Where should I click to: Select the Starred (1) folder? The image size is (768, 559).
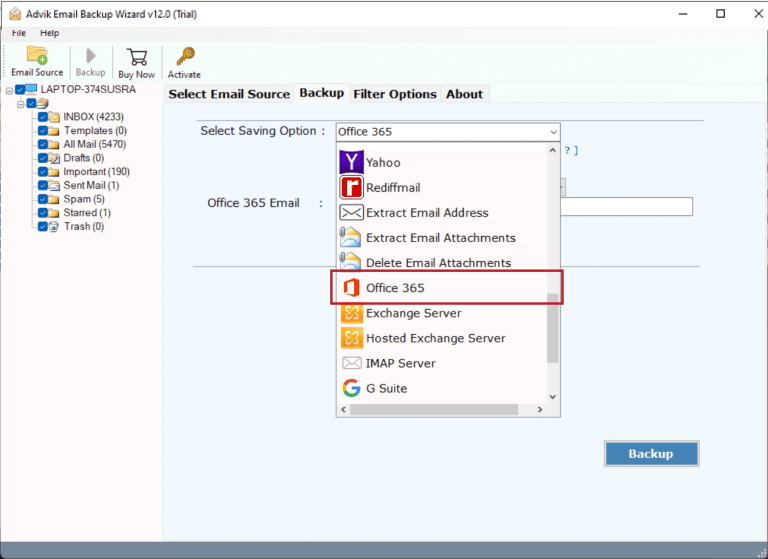(87, 213)
